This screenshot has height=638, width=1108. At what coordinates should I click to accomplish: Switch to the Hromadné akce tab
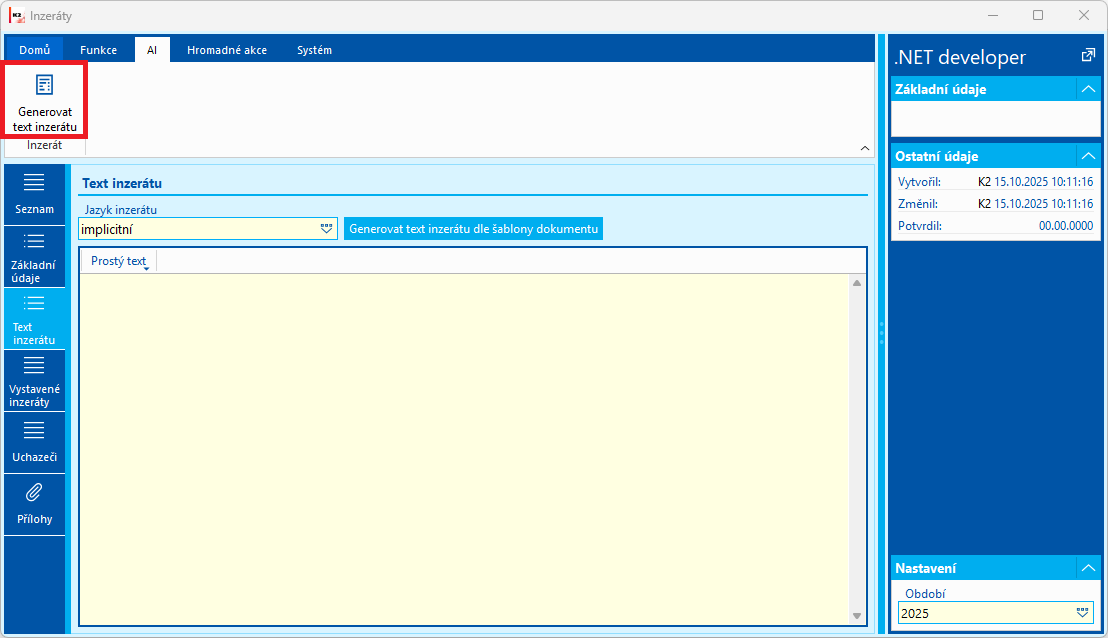coord(227,50)
